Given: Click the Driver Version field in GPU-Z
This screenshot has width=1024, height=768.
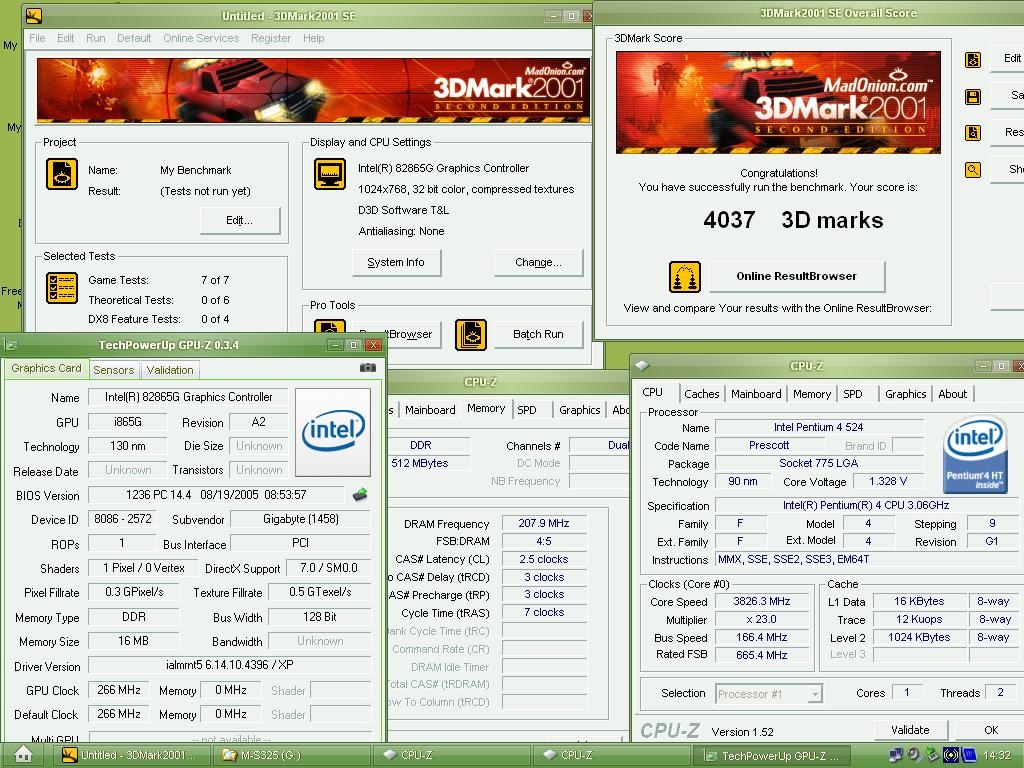Looking at the screenshot, I should [x=229, y=665].
